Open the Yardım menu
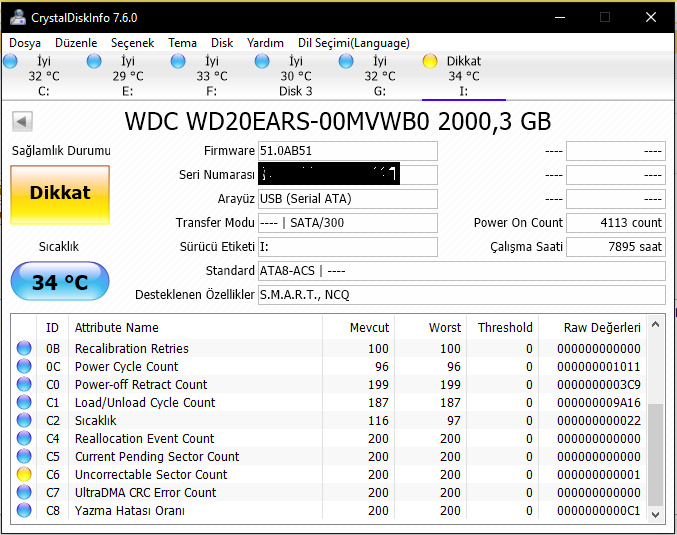This screenshot has width=677, height=535. coord(265,43)
